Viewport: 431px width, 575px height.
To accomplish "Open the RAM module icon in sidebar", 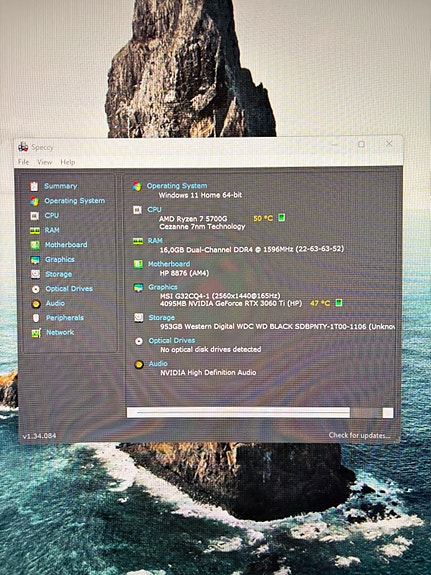I will pos(34,230).
